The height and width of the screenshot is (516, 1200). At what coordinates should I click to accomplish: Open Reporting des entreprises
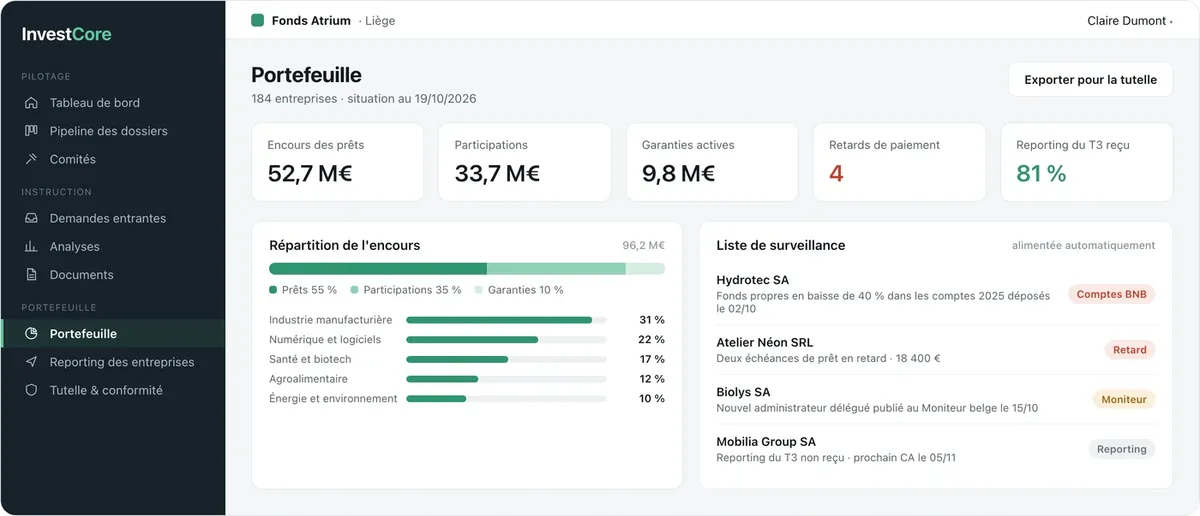click(112, 362)
